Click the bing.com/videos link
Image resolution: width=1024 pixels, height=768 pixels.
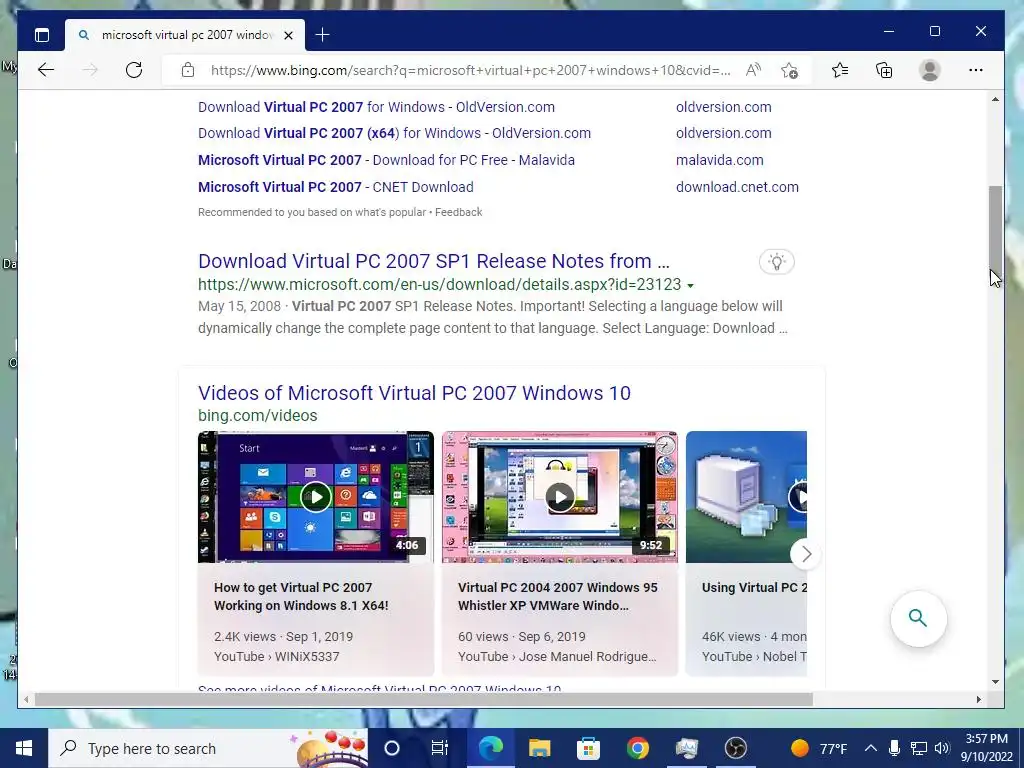coord(257,415)
